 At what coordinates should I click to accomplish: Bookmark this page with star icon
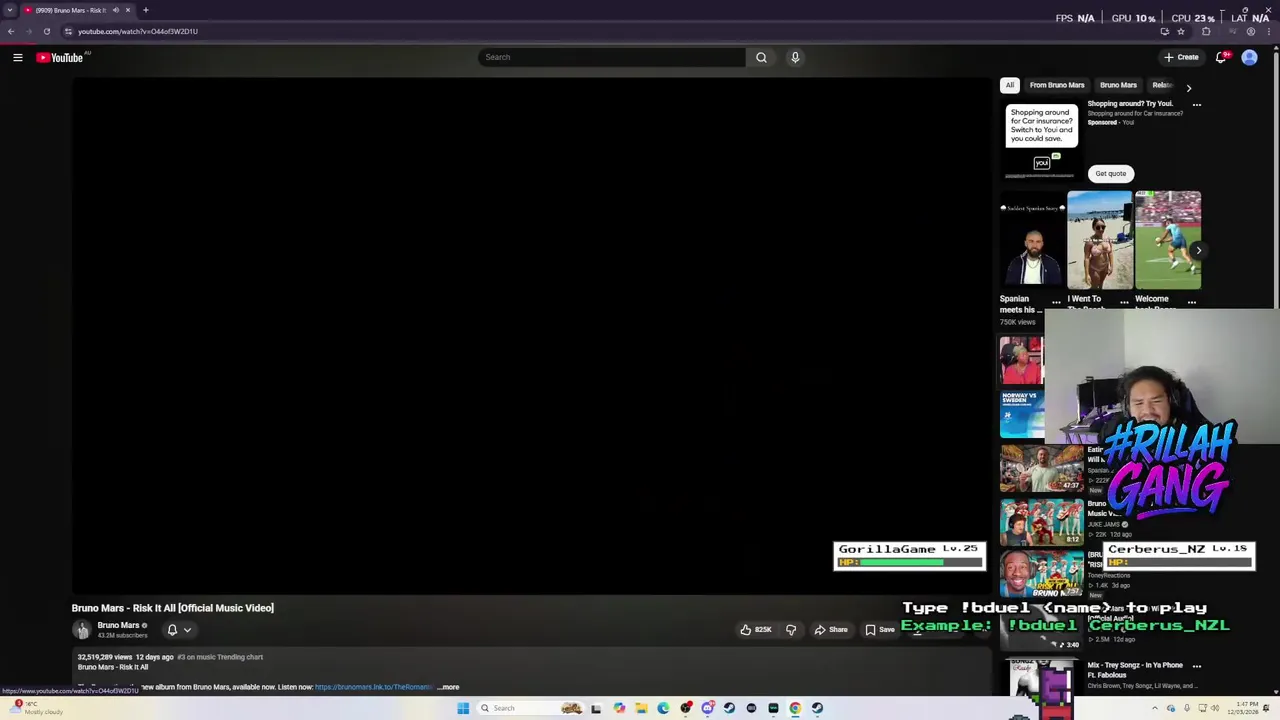pos(1181,31)
